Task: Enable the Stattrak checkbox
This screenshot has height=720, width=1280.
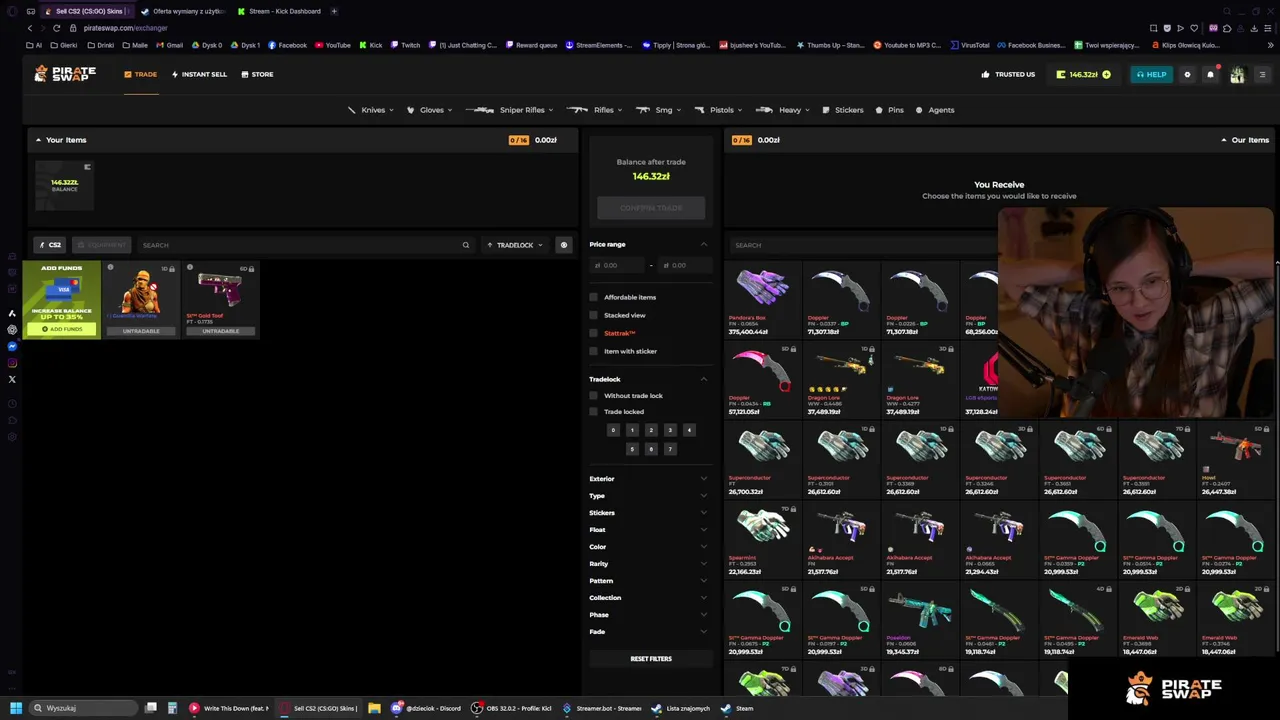Action: tap(593, 333)
